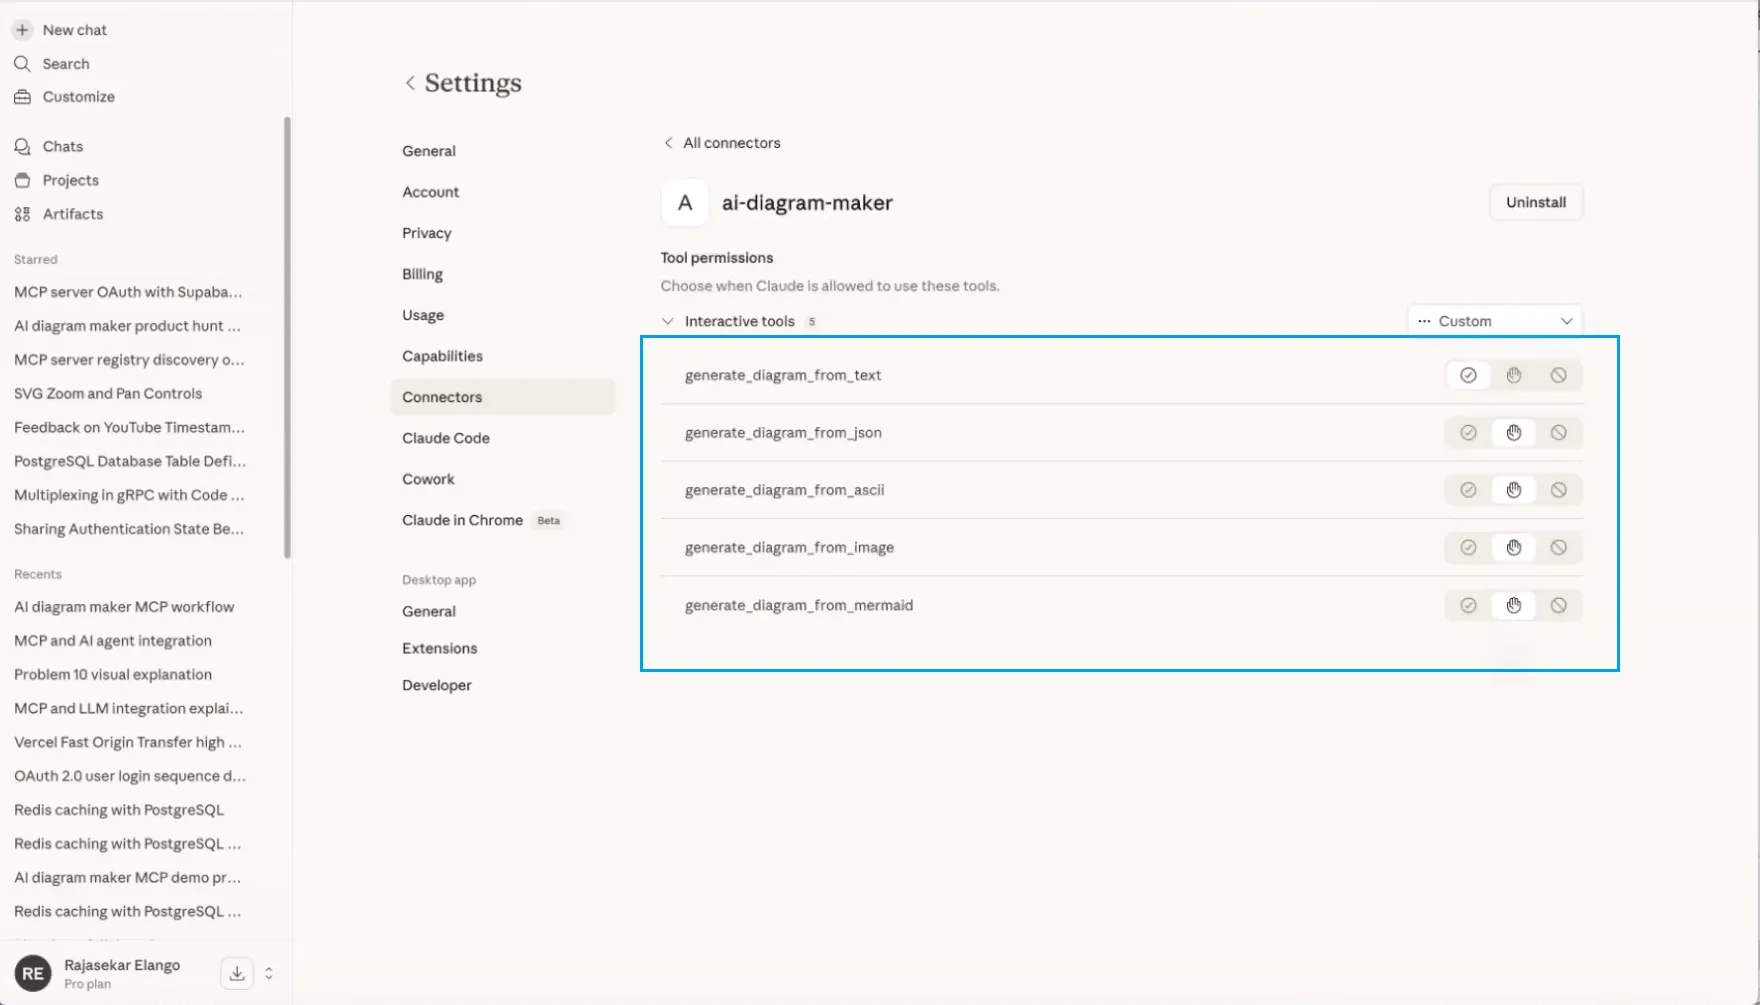This screenshot has height=1005, width=1760.
Task: Select the Chats icon in the sidebar
Action: click(x=22, y=146)
